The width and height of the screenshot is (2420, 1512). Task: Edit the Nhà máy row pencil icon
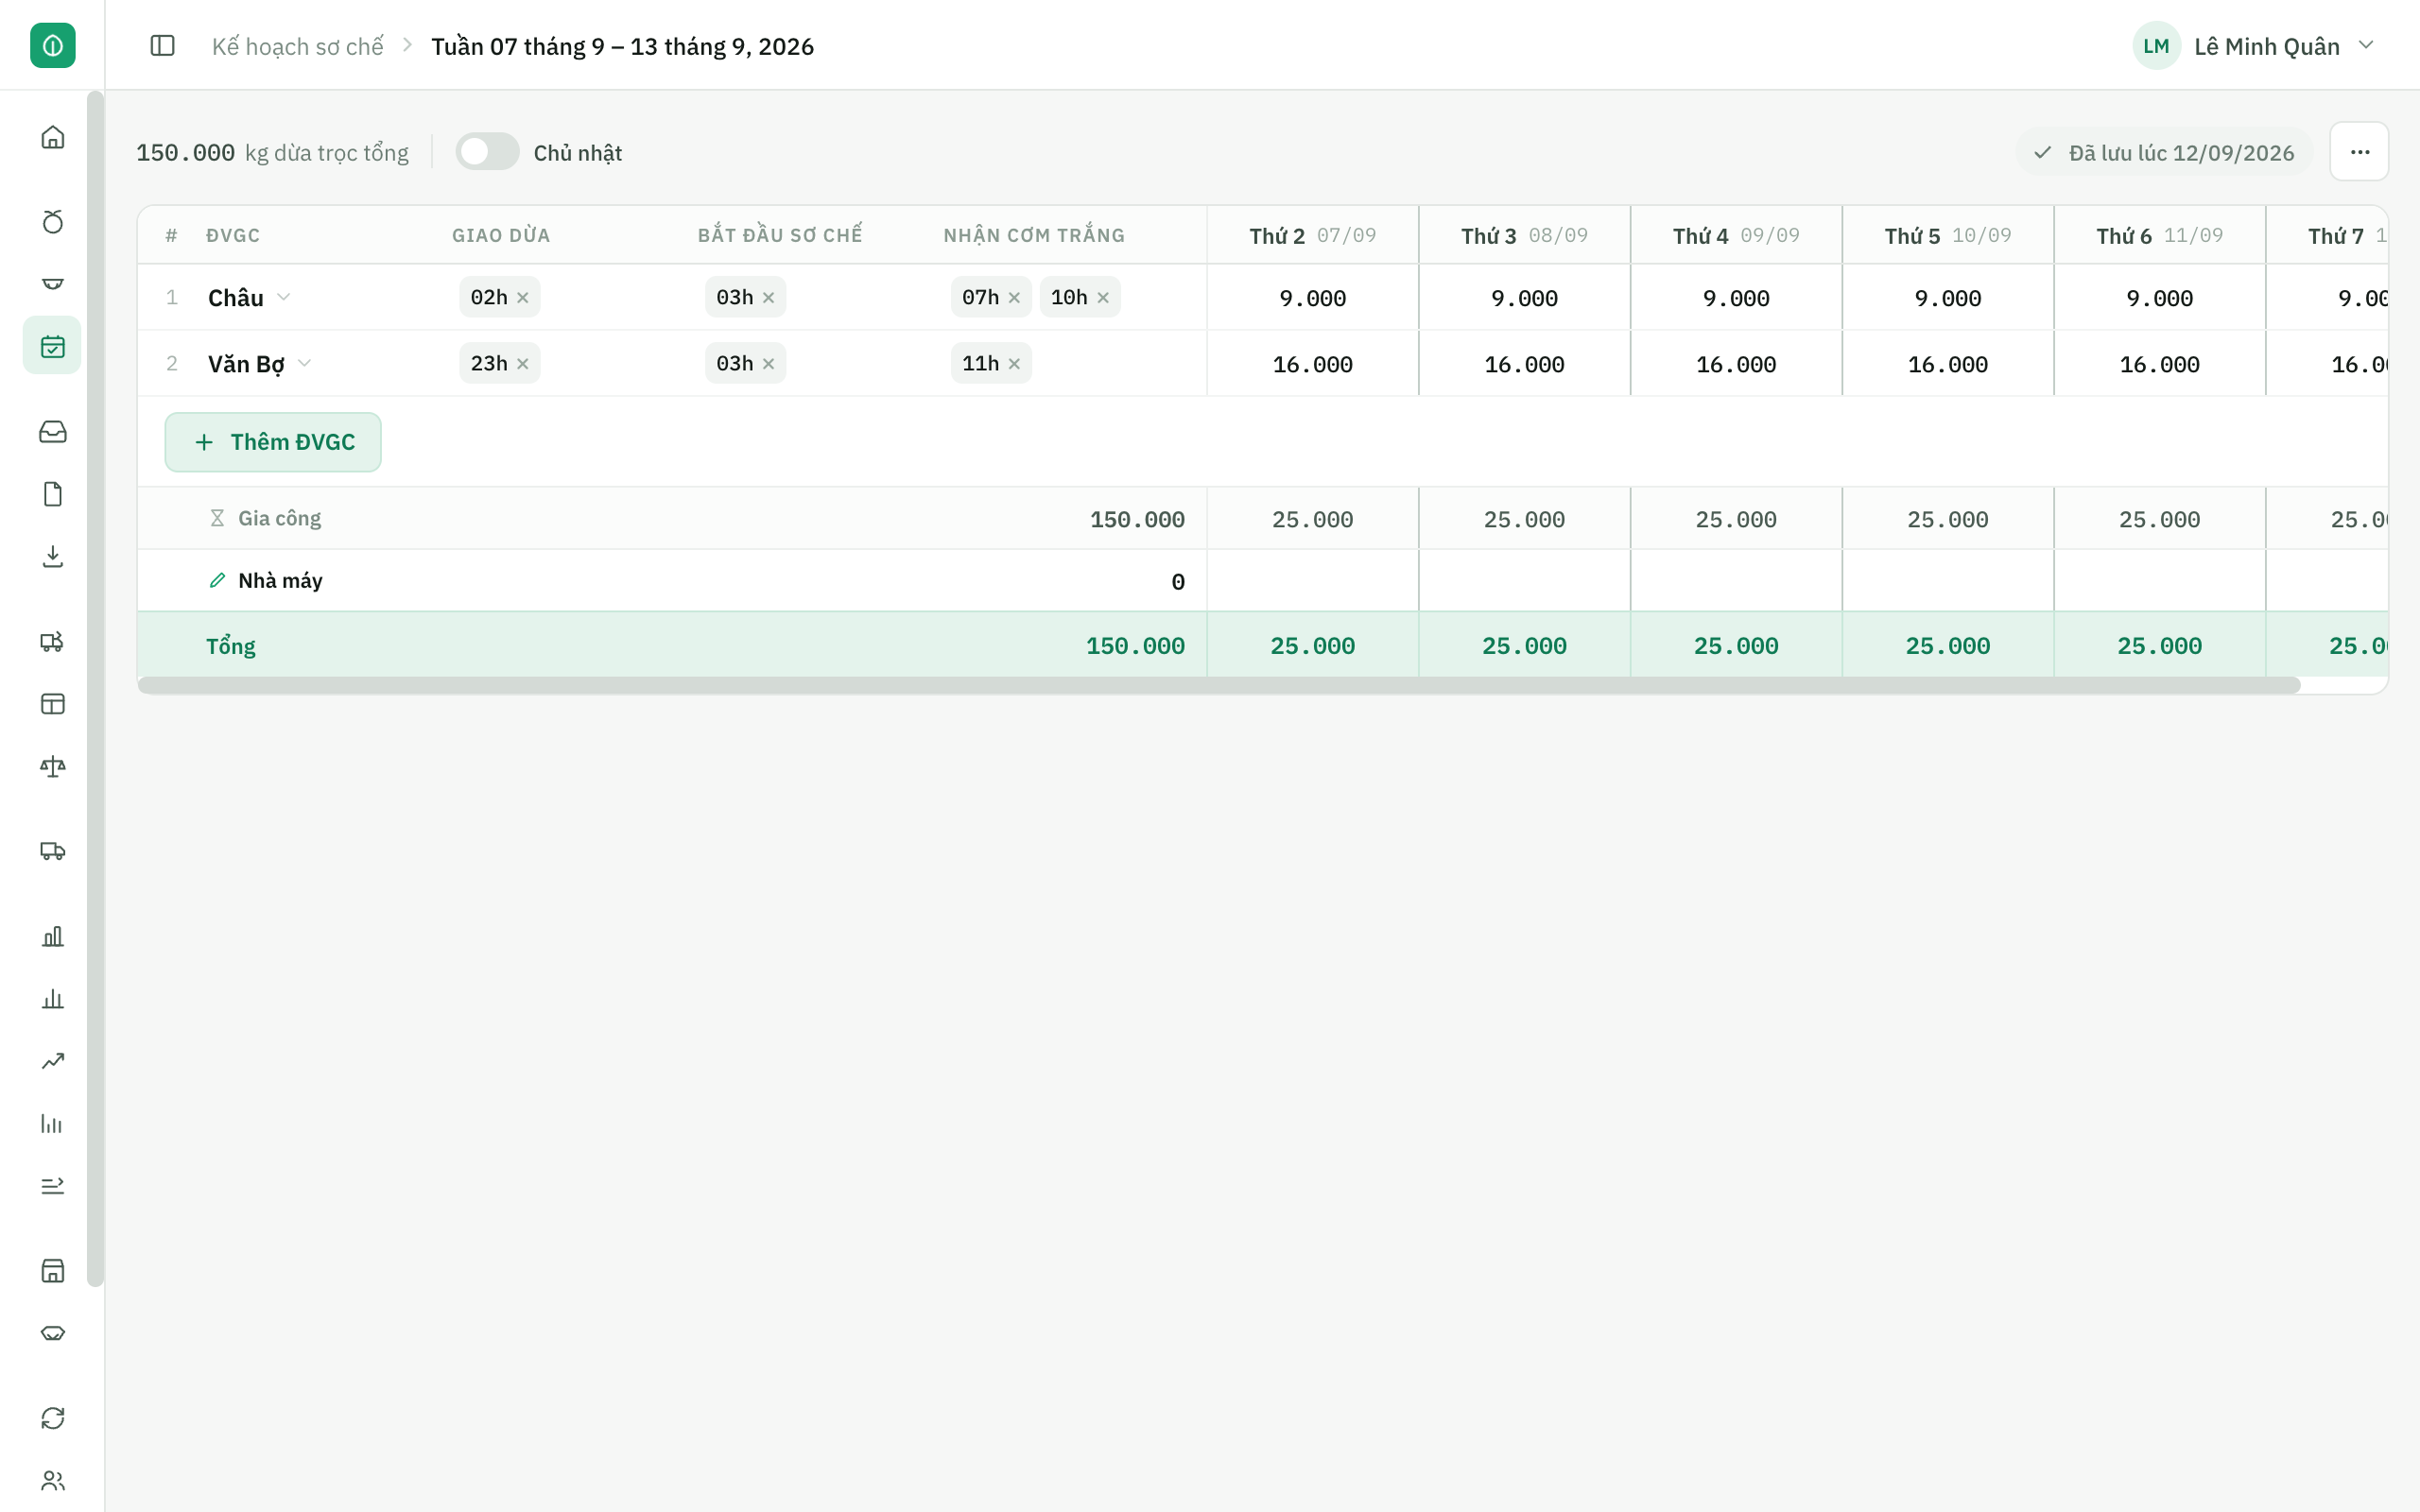coord(217,581)
